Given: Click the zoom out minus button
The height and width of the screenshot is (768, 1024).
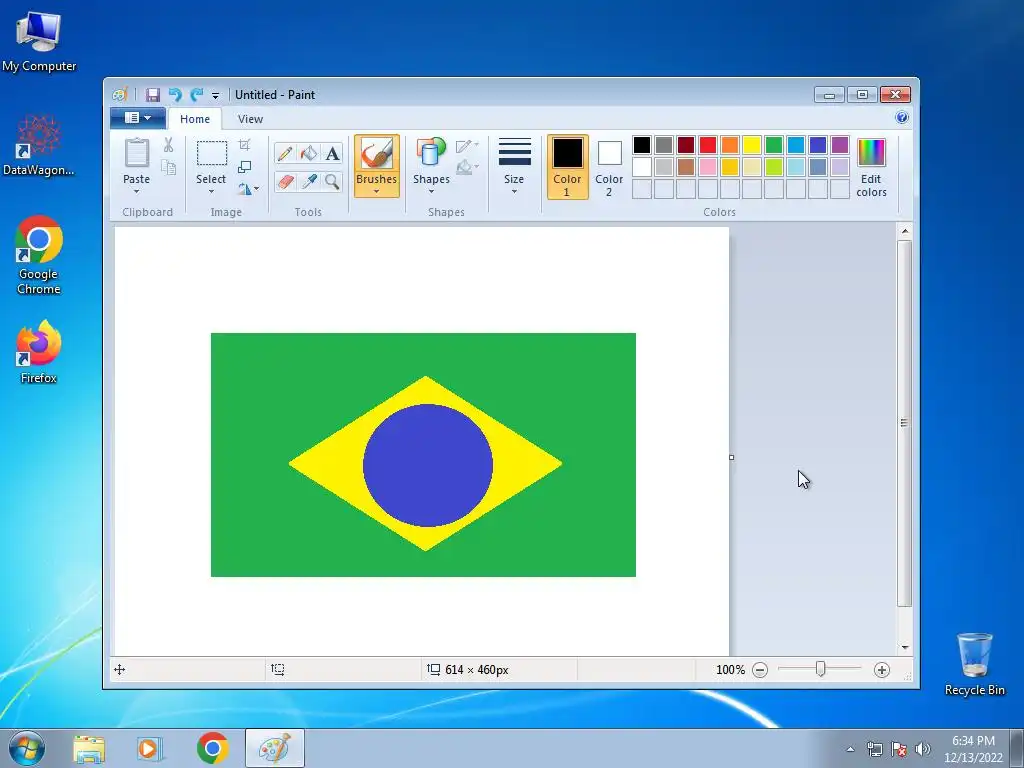Looking at the screenshot, I should pyautogui.click(x=760, y=670).
